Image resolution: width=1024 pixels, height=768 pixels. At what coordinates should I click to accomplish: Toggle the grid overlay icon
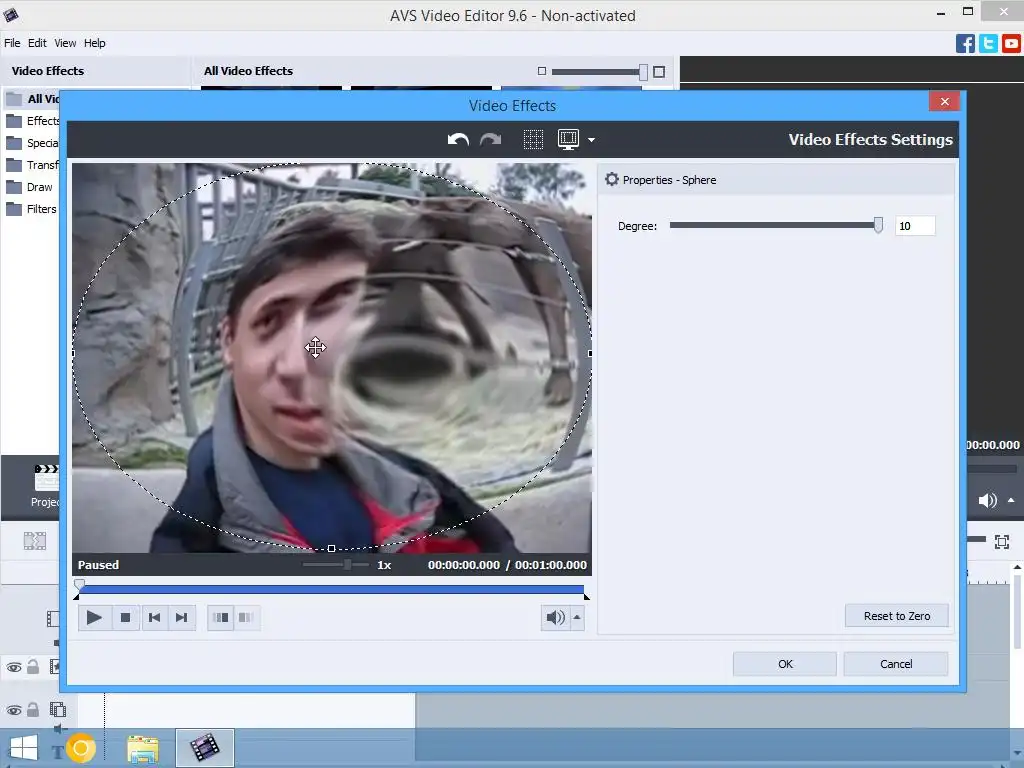coord(533,140)
